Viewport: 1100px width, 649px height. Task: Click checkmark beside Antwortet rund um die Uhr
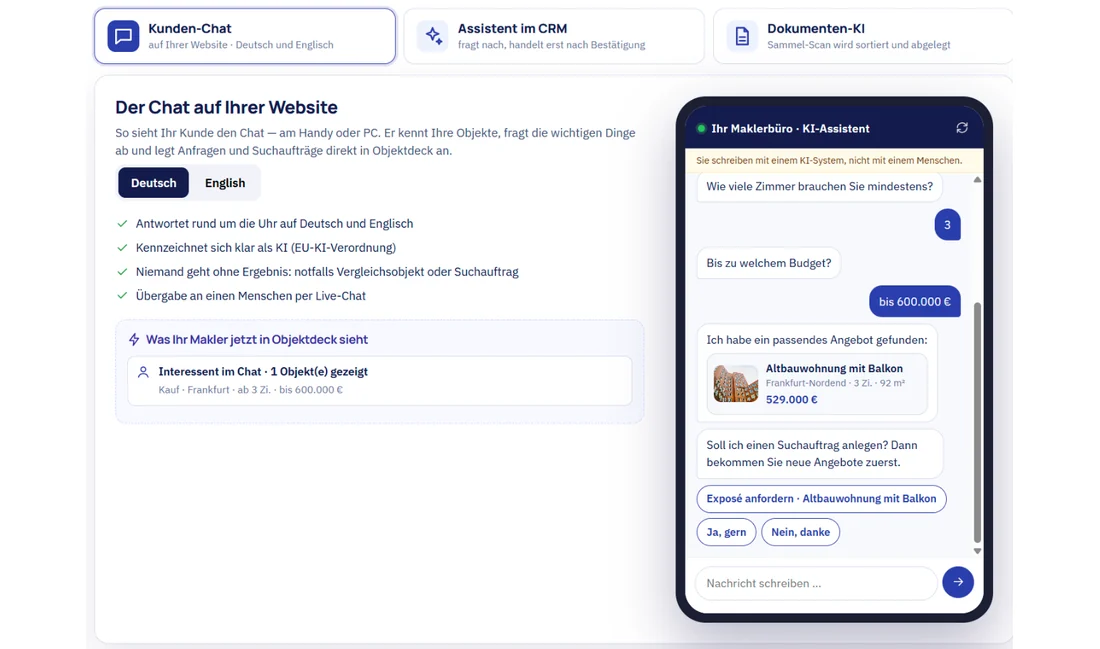122,224
